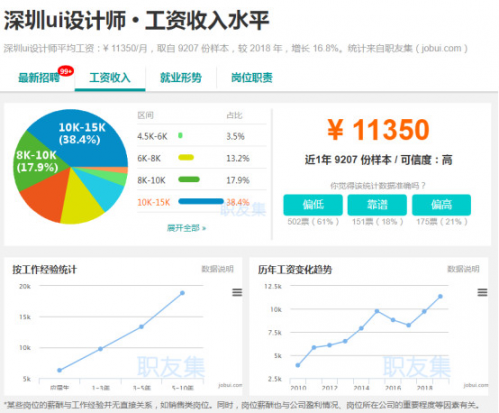
Task: Vote 偏高 on salary accuracy
Action: (441, 205)
